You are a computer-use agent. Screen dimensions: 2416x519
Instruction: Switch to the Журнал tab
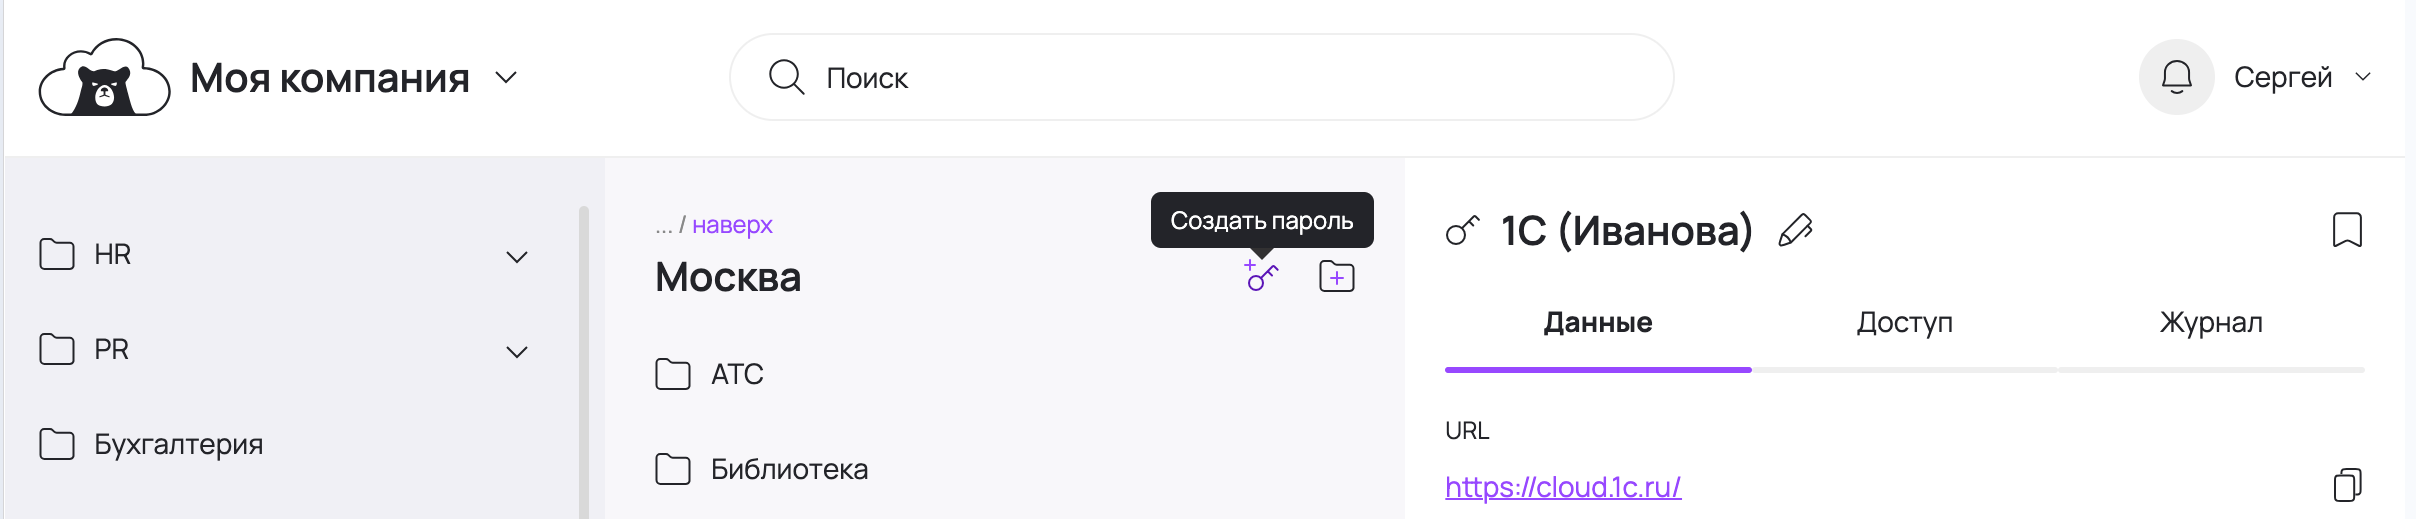tap(2210, 323)
